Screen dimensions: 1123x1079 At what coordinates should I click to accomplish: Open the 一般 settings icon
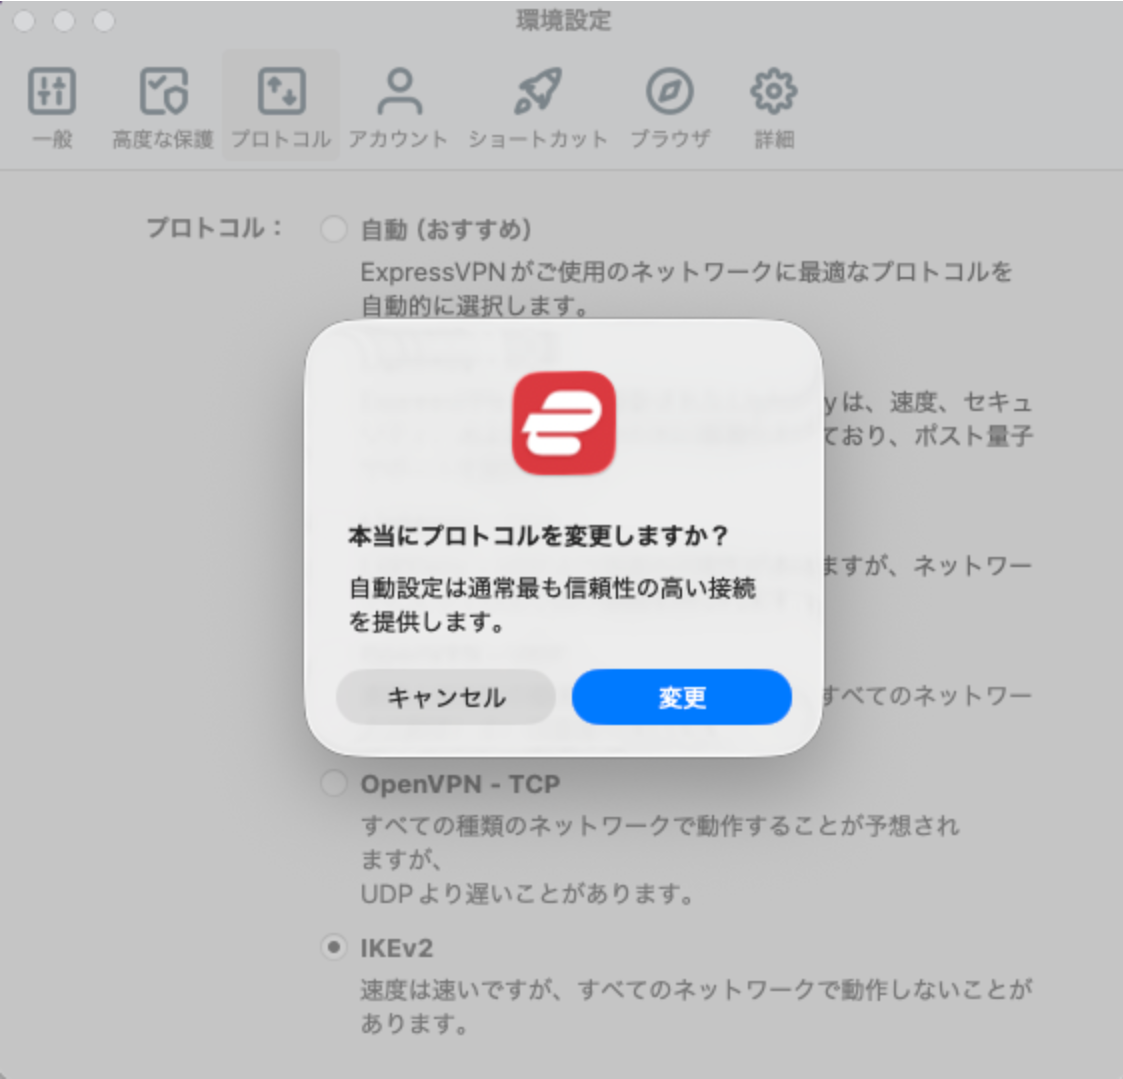click(52, 90)
